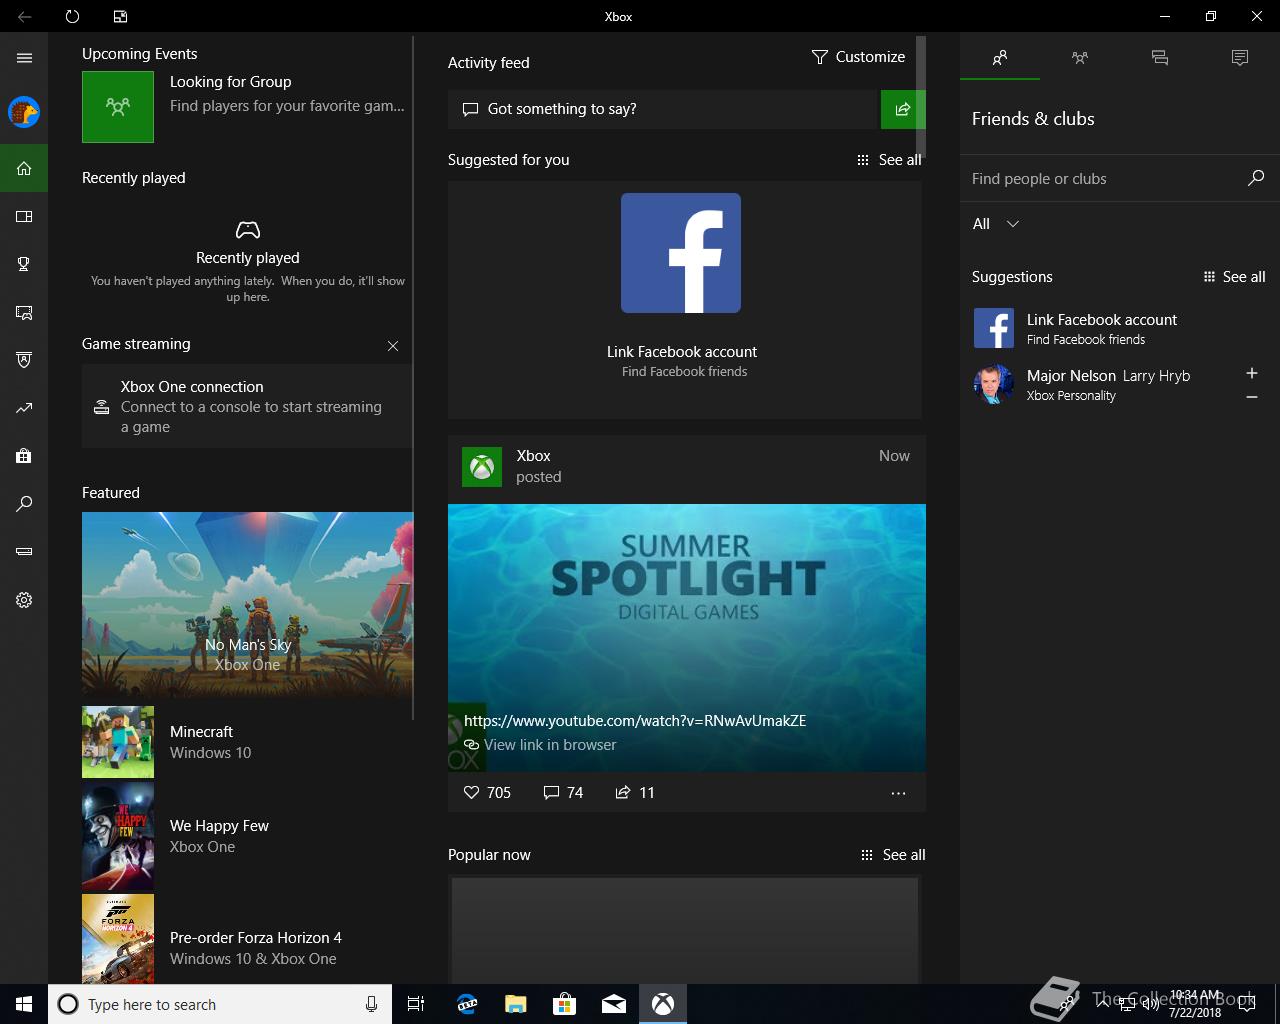Viewport: 1280px width, 1024px height.
Task: Click the refresh icon in title bar
Action: 72,16
